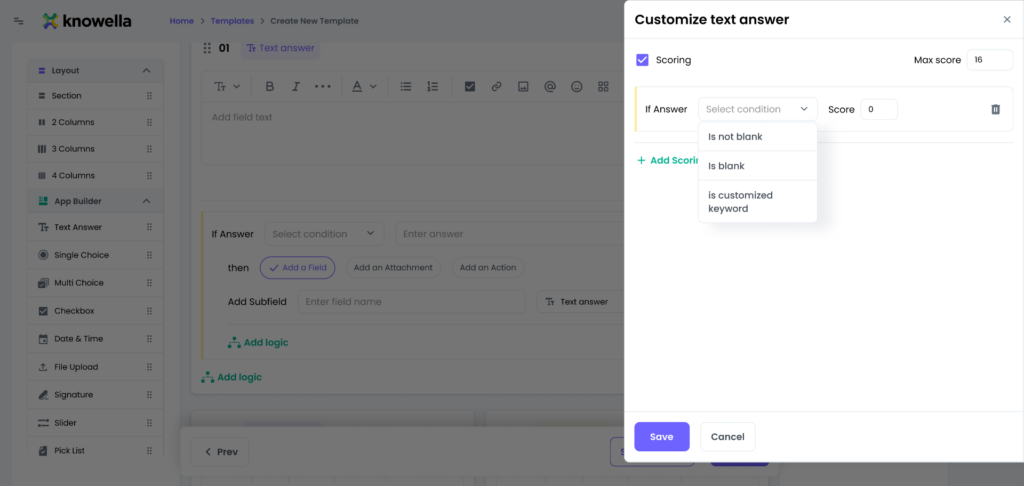
Task: Collapse the Layout section in sidebar
Action: 146,71
